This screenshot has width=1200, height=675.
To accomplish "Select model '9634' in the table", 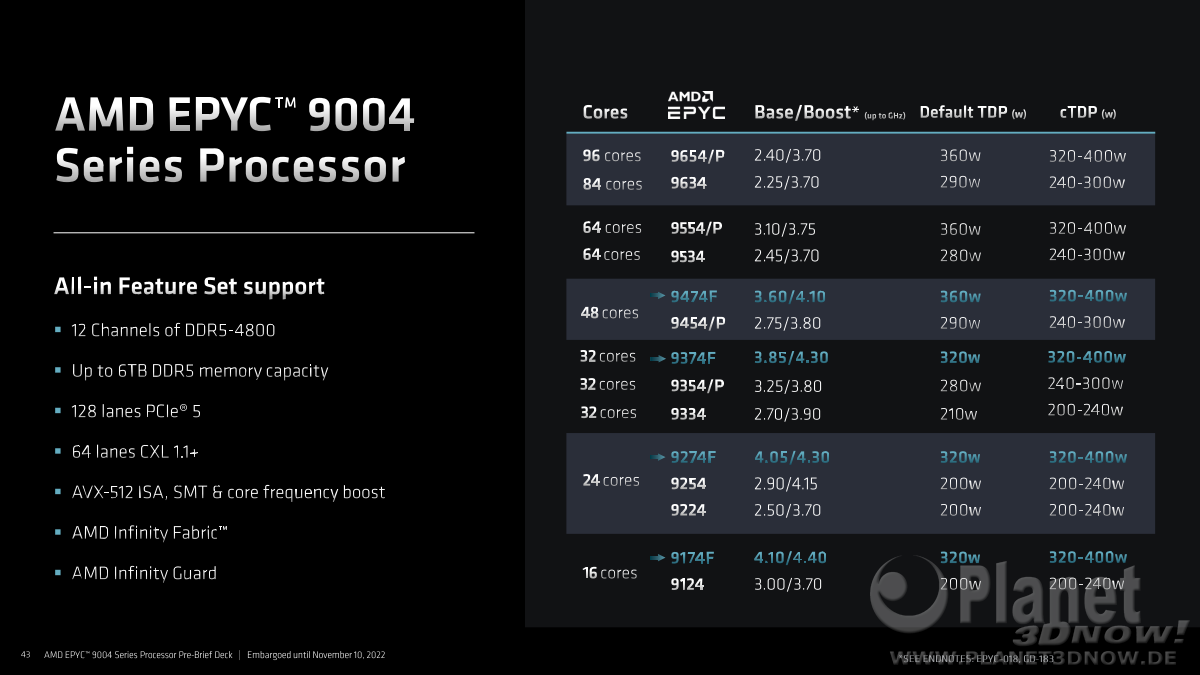I will pos(688,183).
